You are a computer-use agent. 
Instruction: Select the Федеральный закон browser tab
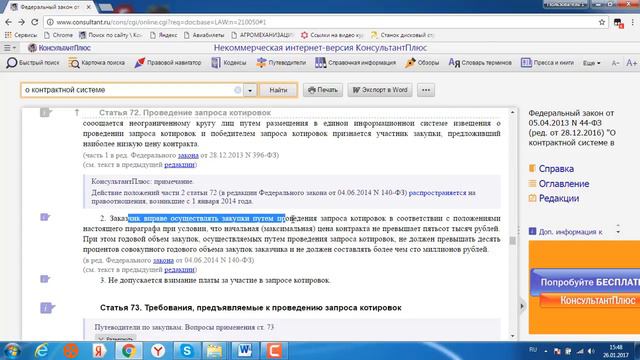click(x=50, y=7)
